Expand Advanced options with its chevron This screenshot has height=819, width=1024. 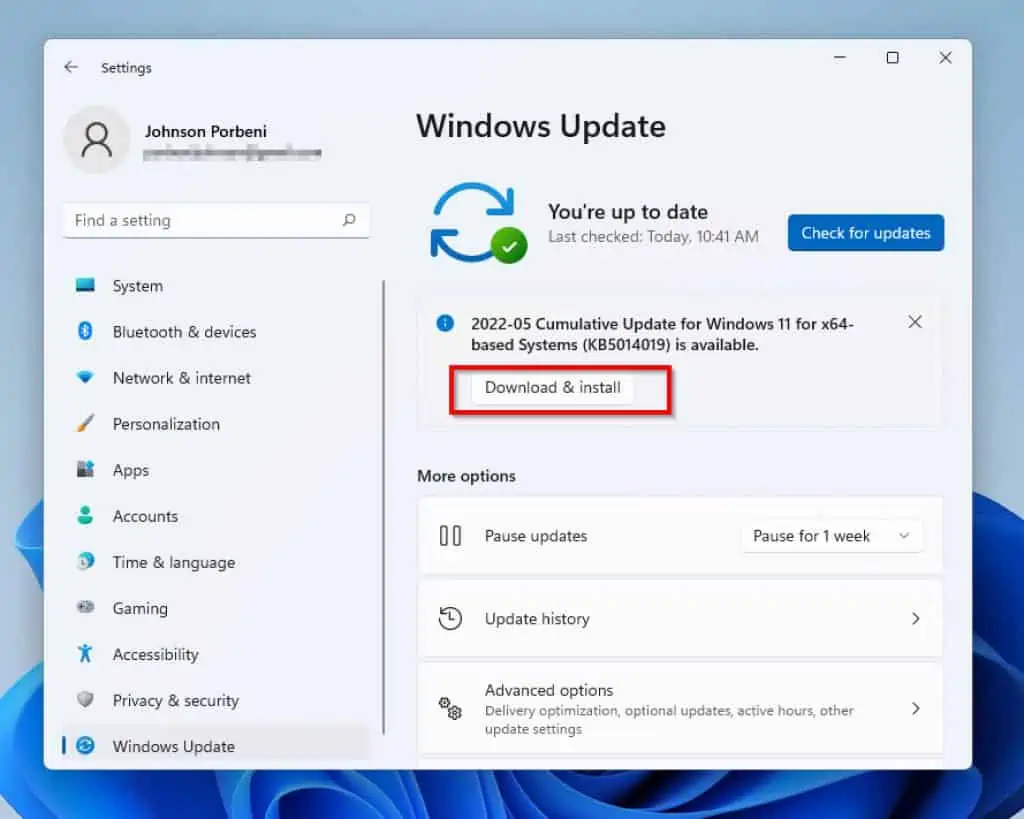(915, 708)
